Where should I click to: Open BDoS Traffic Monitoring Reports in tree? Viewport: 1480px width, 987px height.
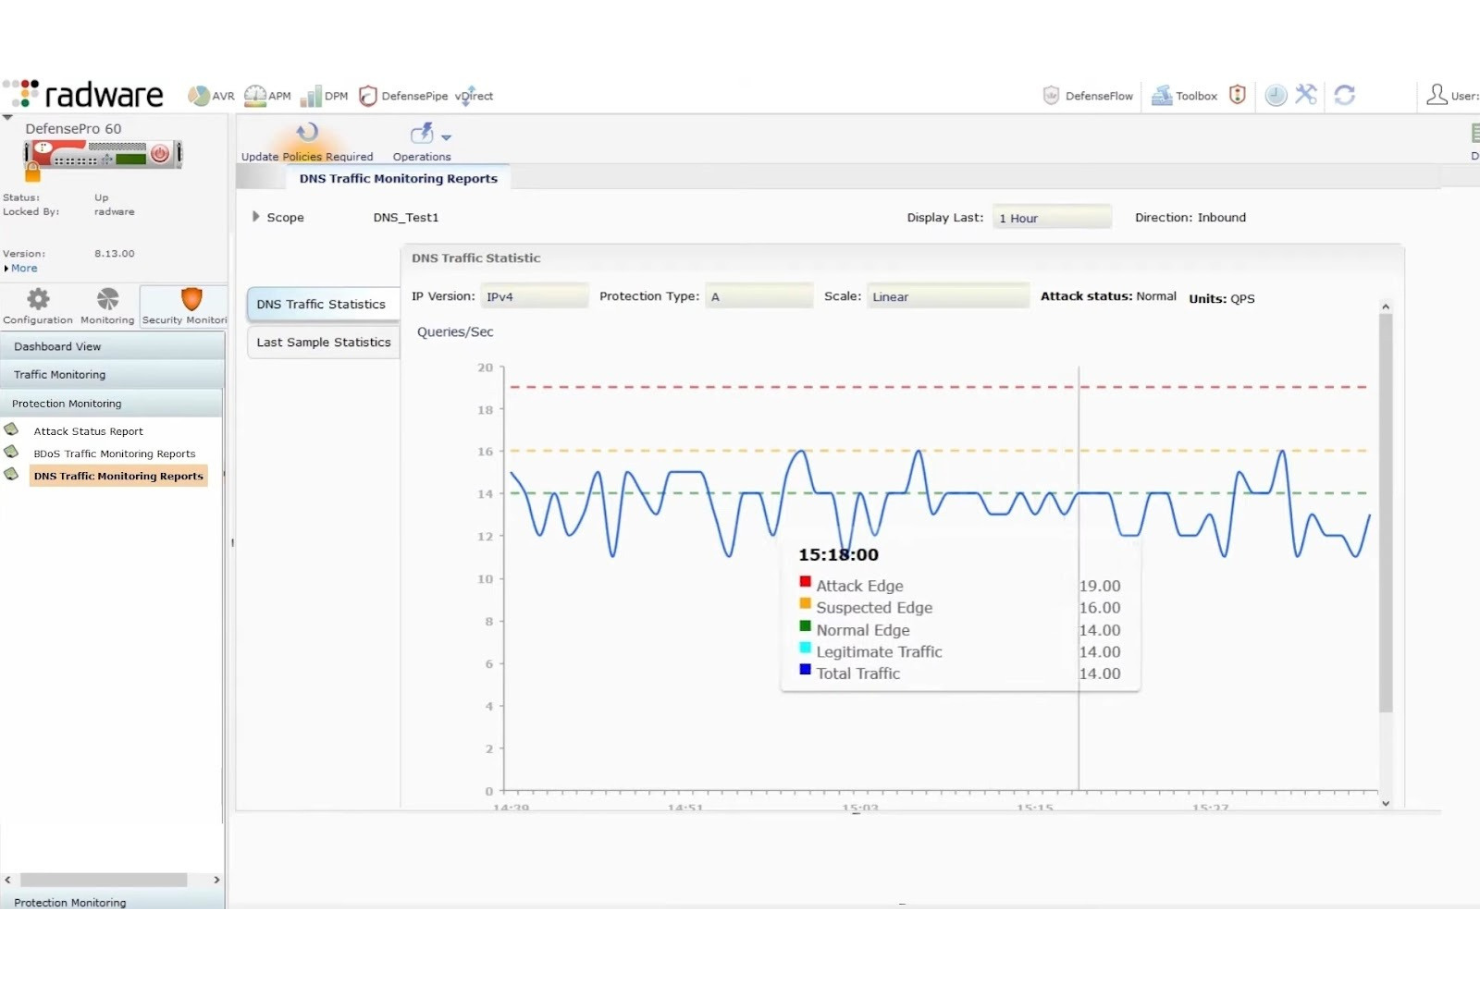click(x=115, y=453)
